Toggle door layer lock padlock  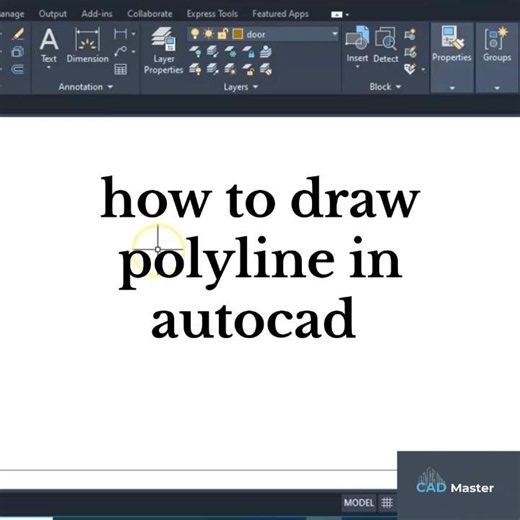tap(223, 34)
